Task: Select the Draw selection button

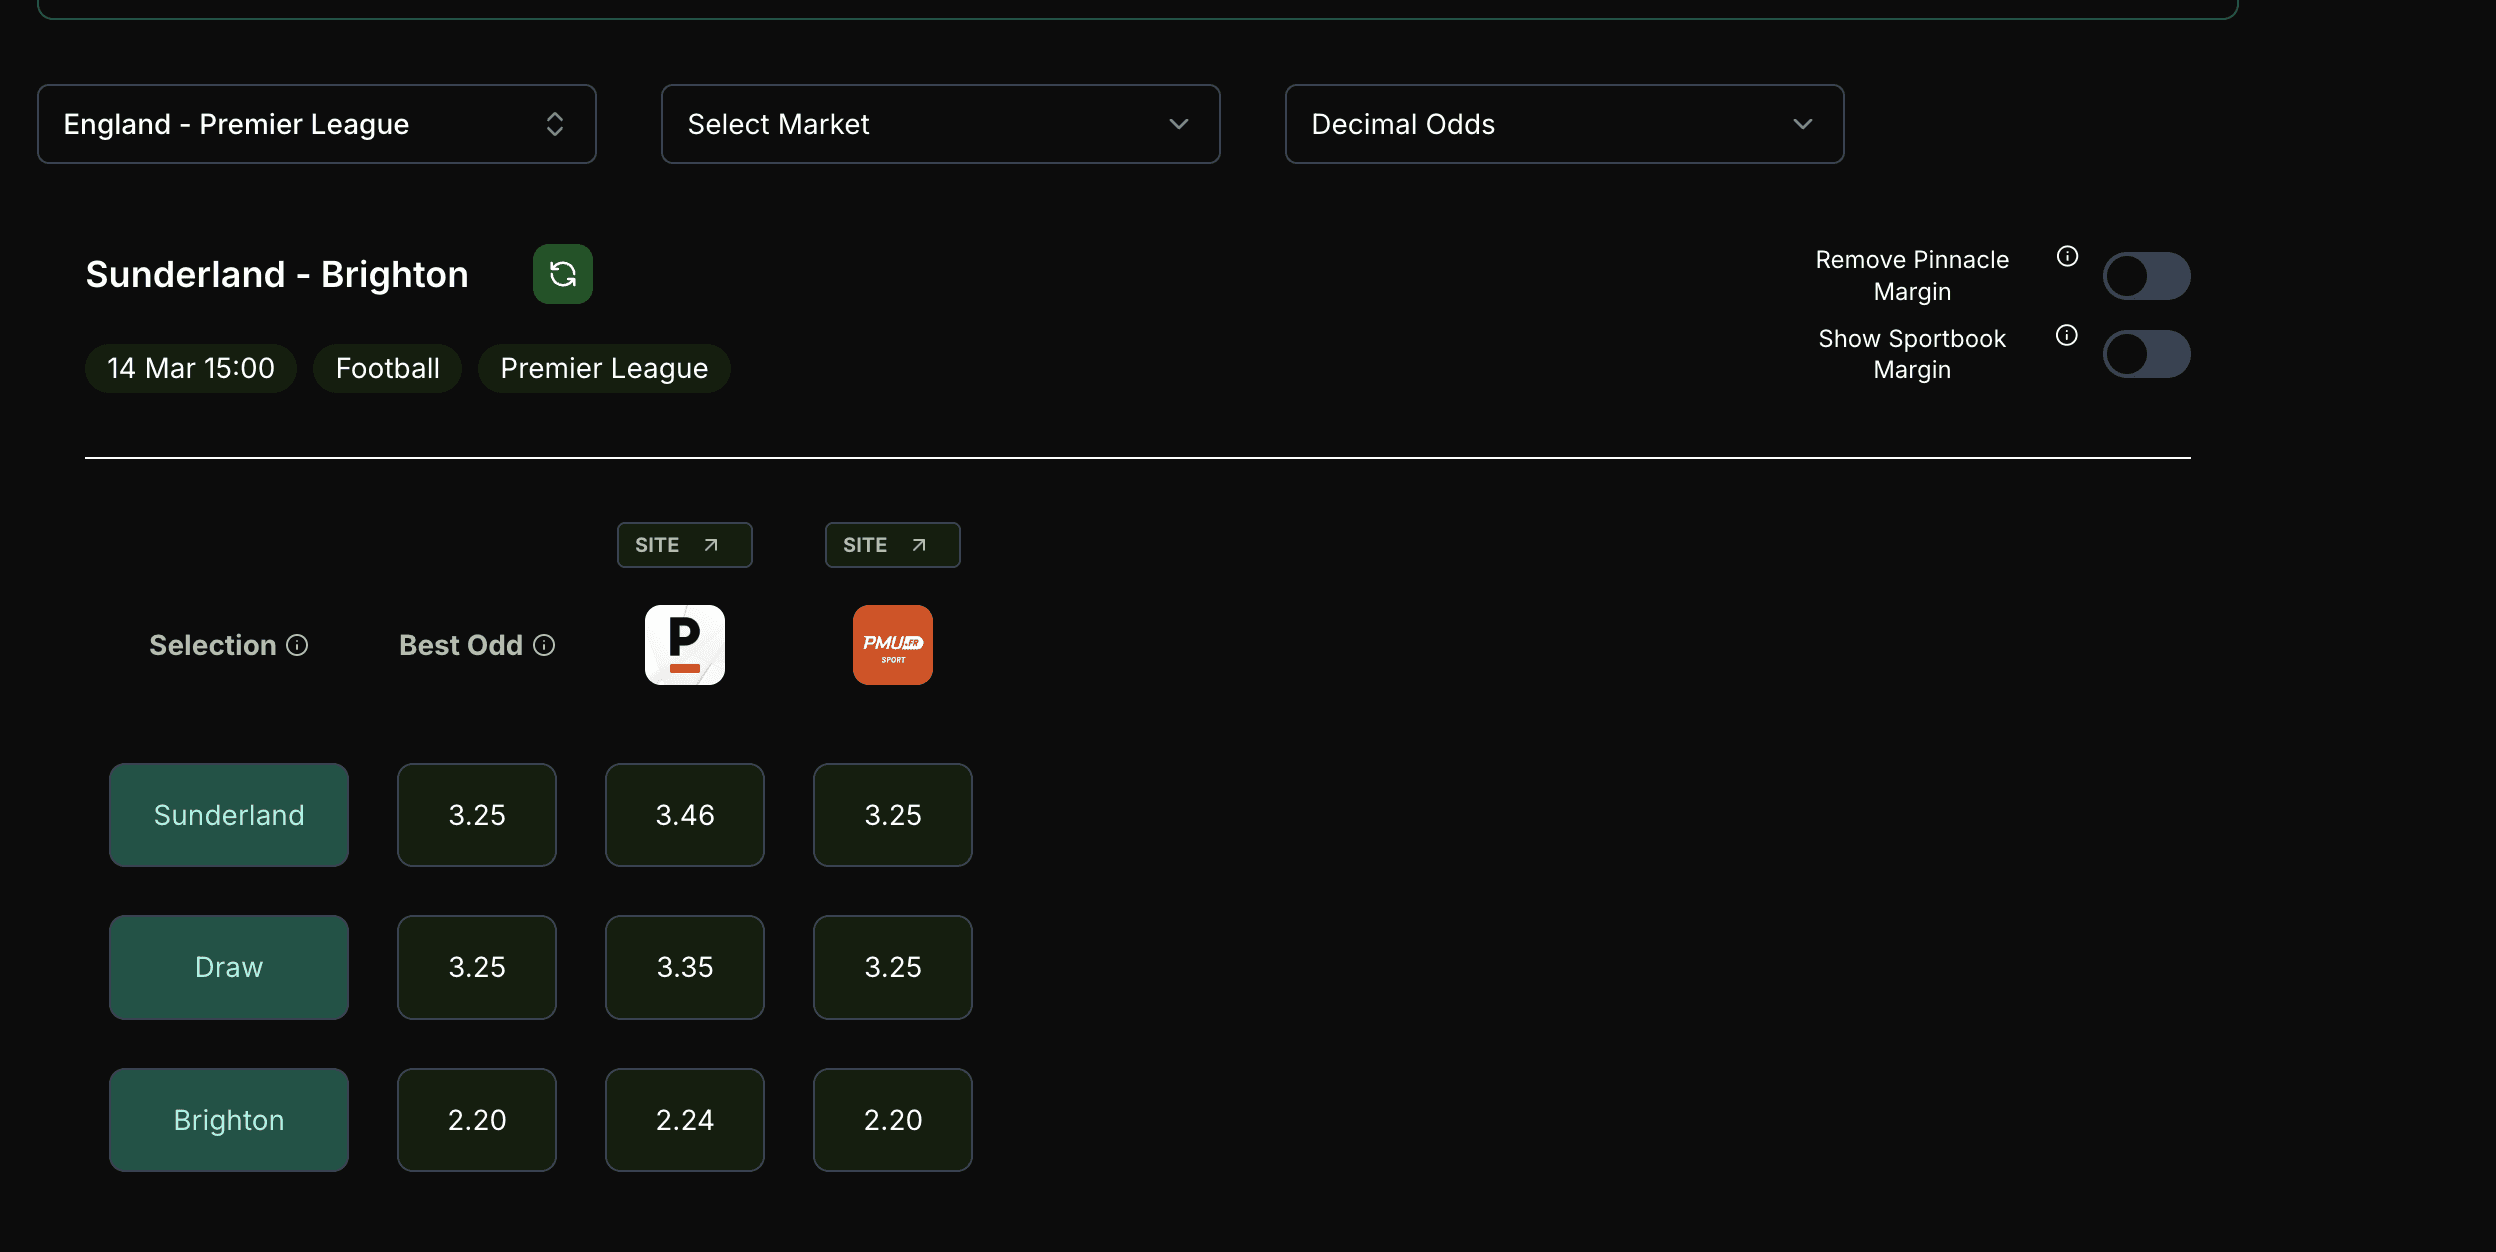Action: (x=229, y=967)
